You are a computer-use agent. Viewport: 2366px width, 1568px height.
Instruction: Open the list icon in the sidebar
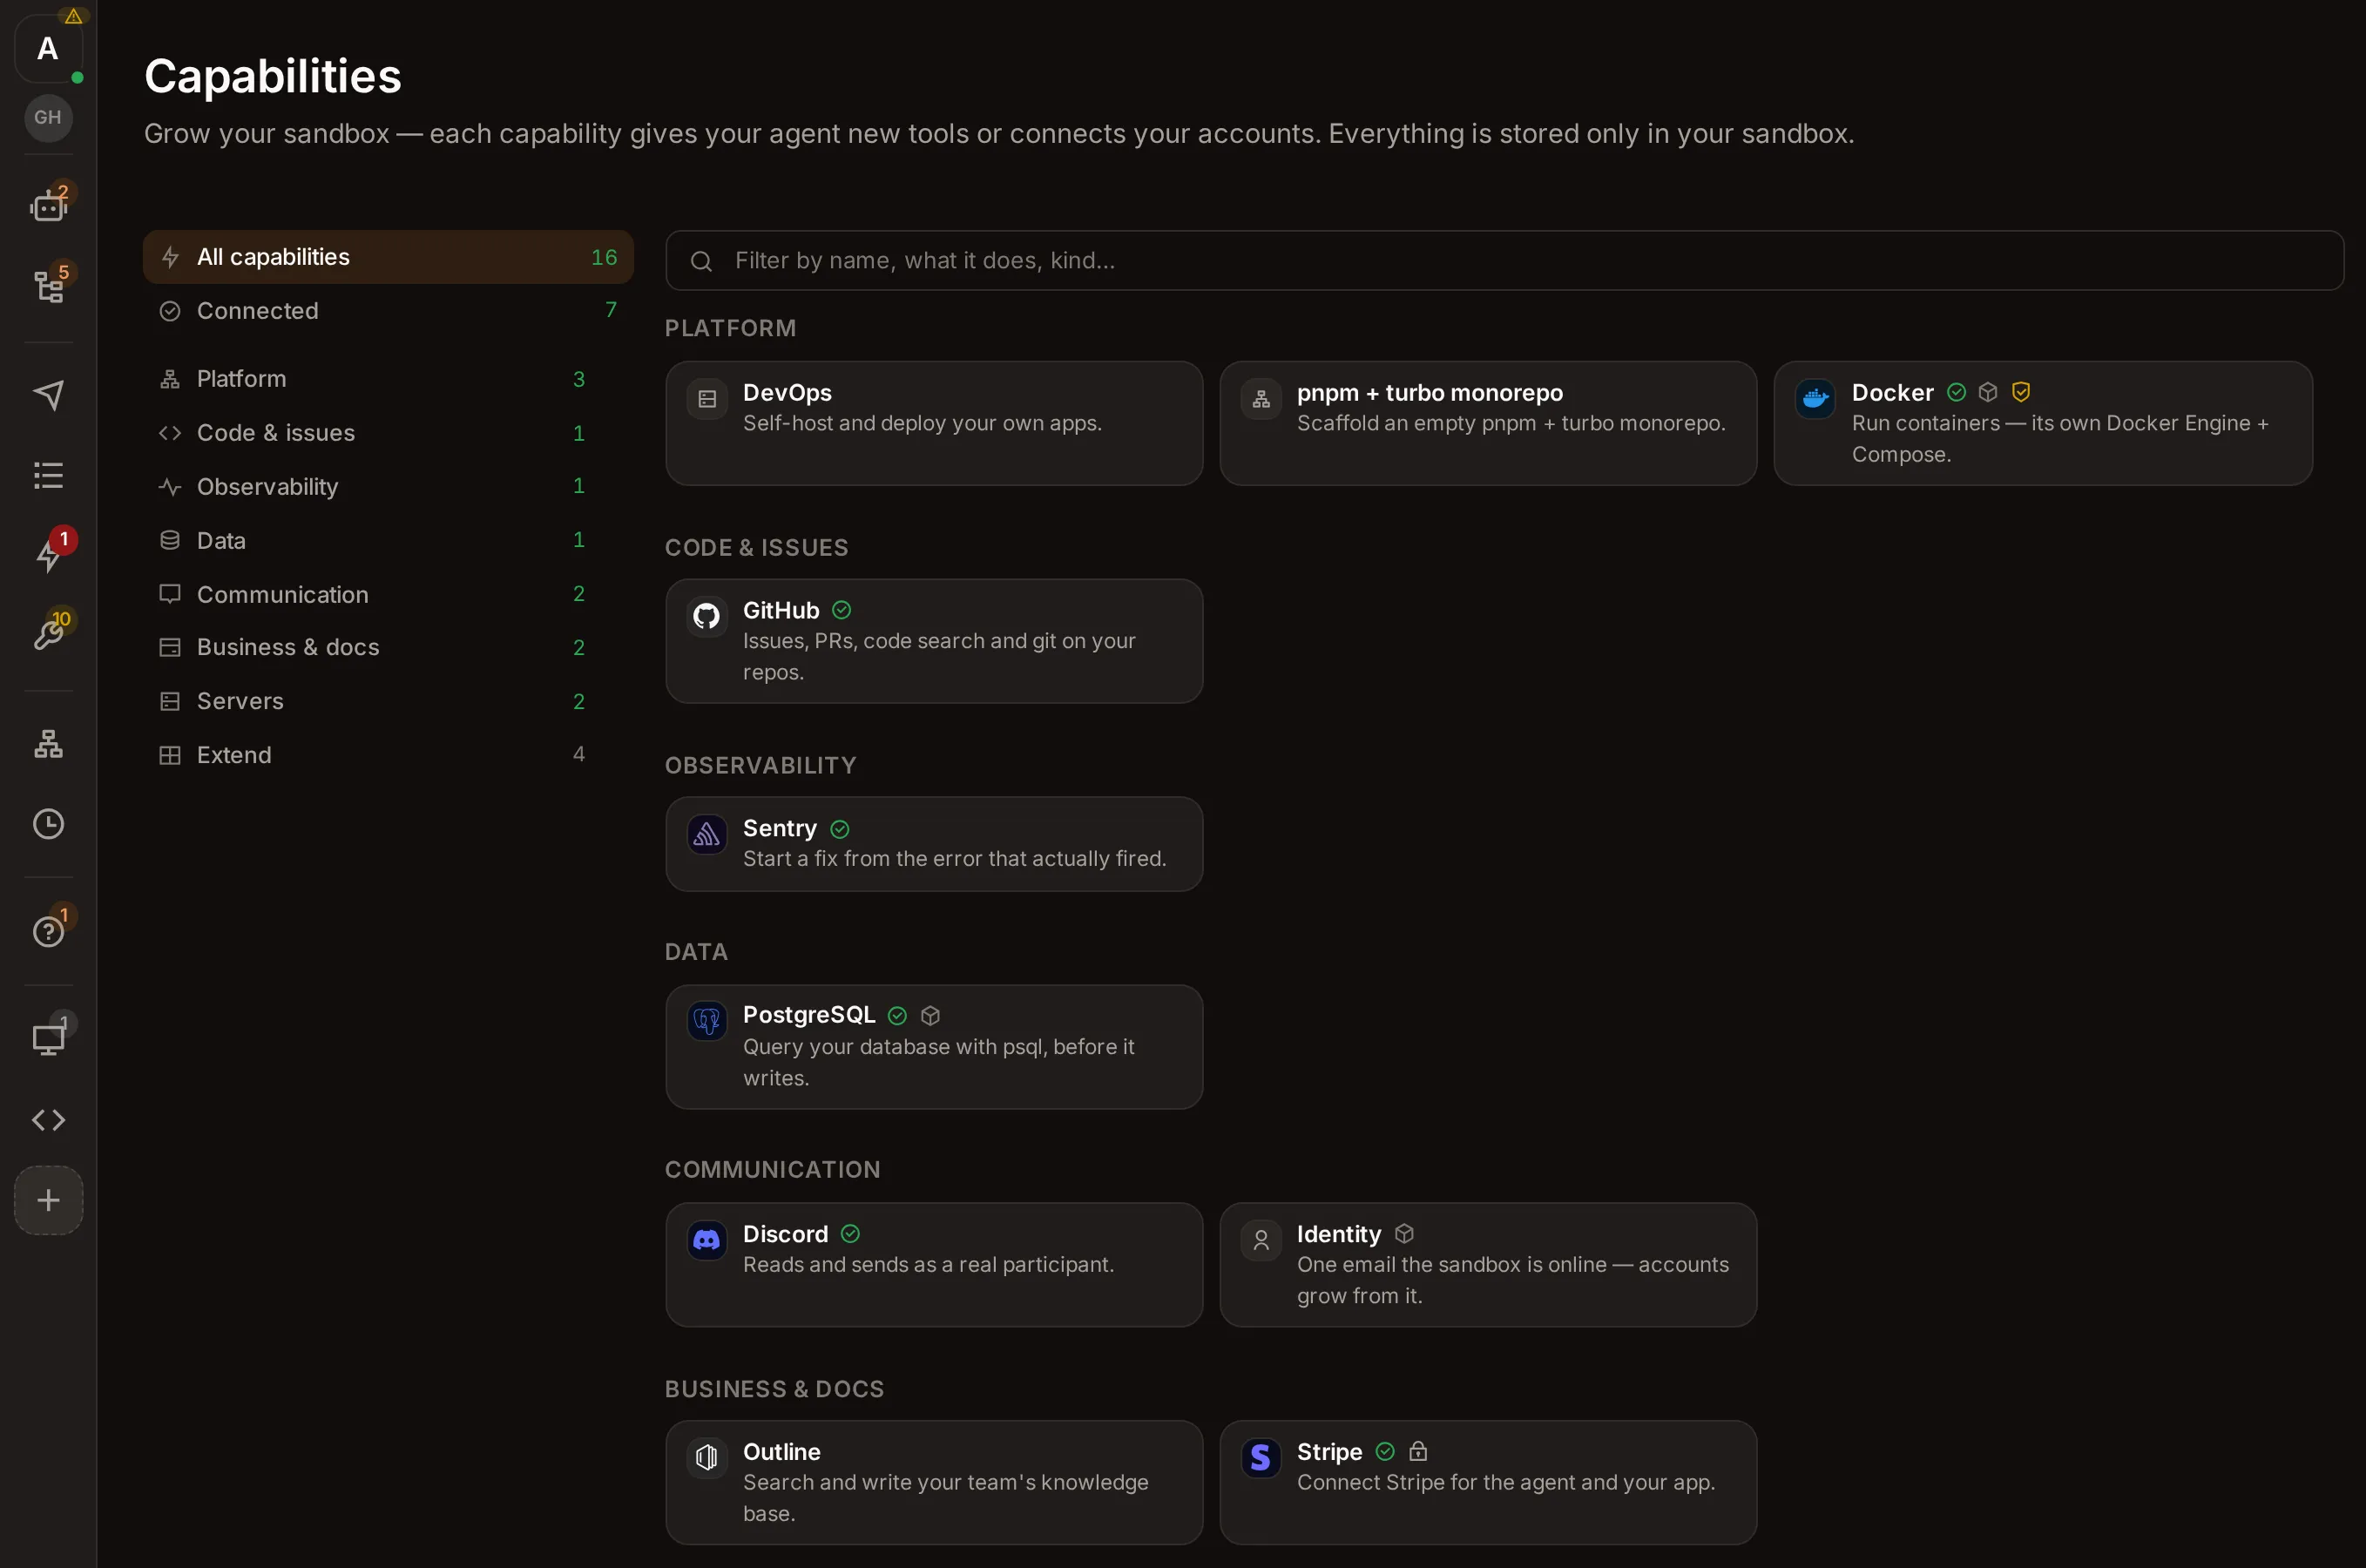point(48,475)
